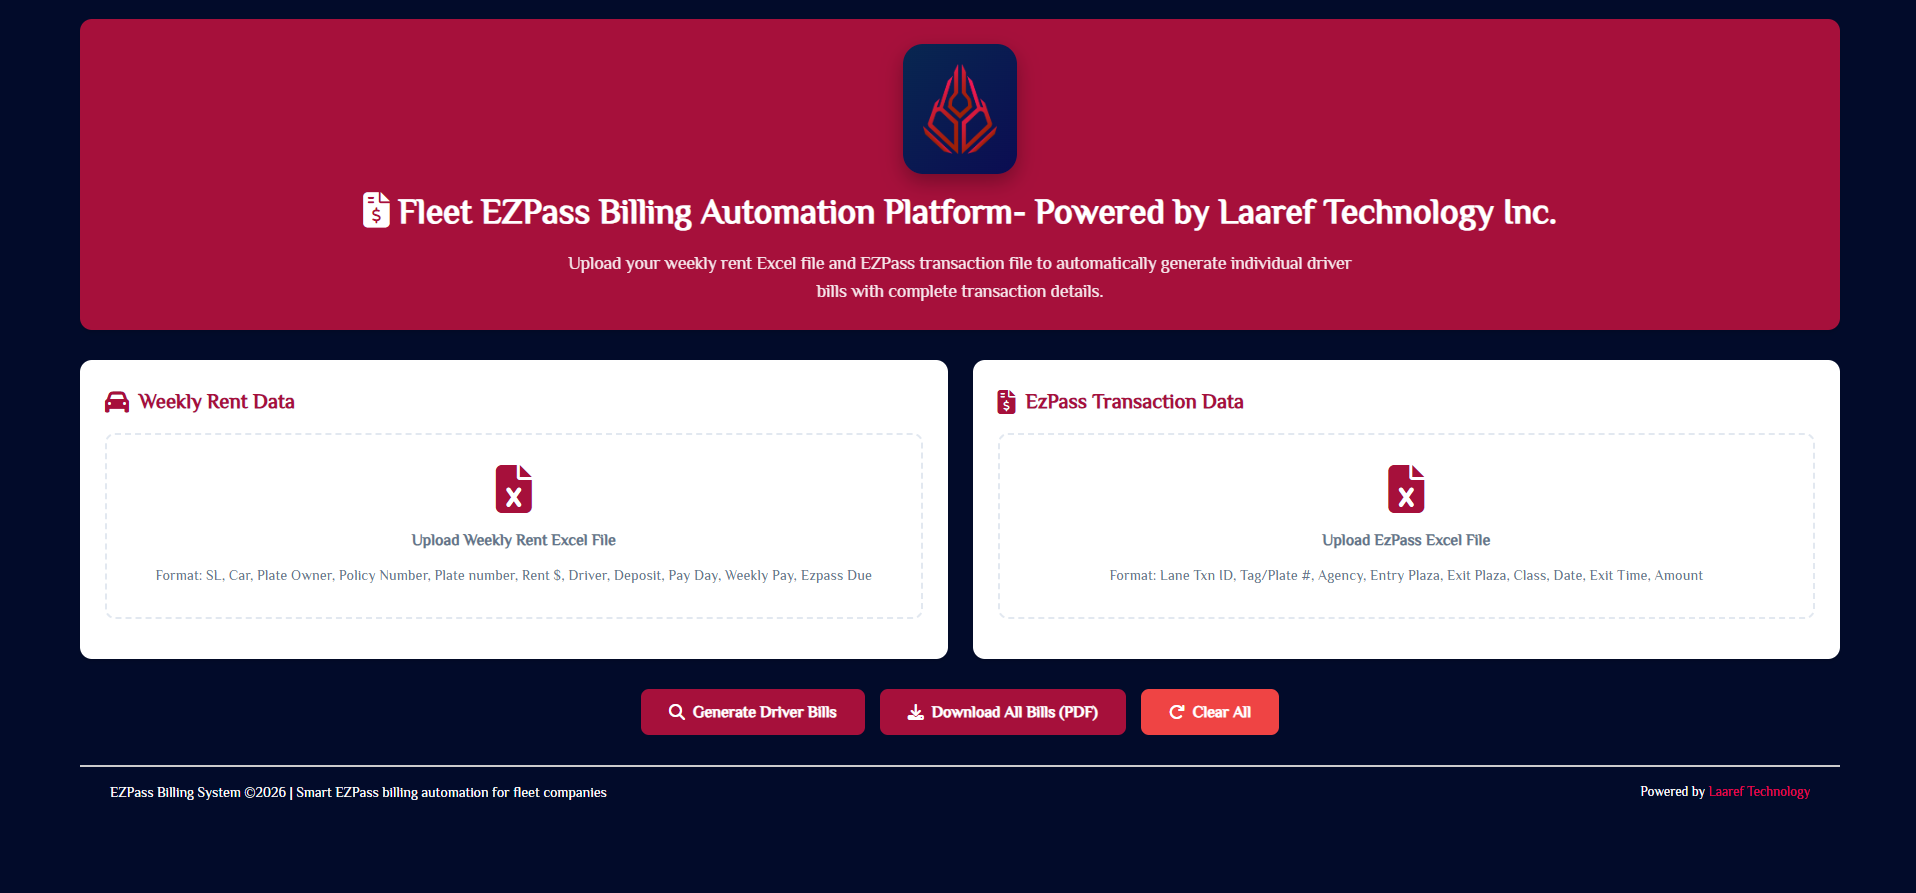The height and width of the screenshot is (893, 1916).
Task: Click the weekly rent format description text
Action: tap(513, 575)
